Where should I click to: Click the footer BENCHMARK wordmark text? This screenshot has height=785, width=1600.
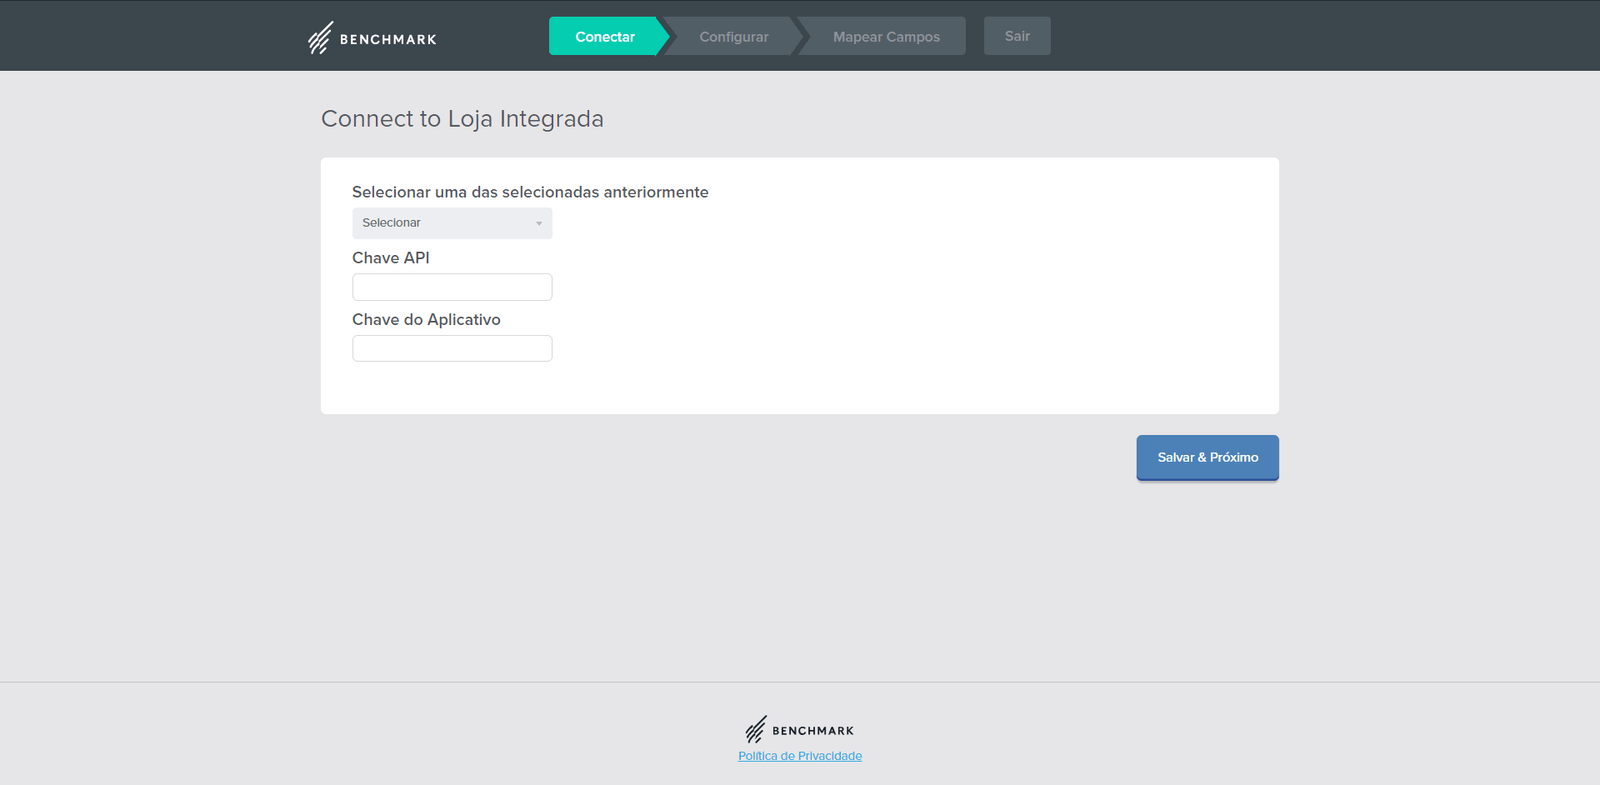(x=813, y=731)
